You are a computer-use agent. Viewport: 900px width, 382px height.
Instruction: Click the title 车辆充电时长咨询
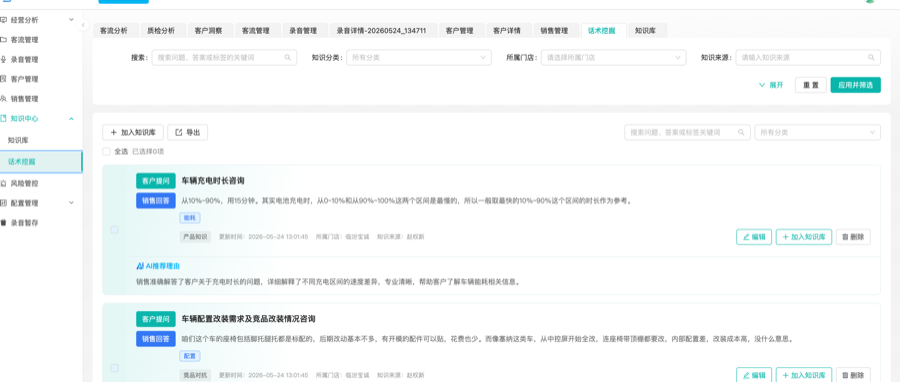pyautogui.click(x=213, y=181)
